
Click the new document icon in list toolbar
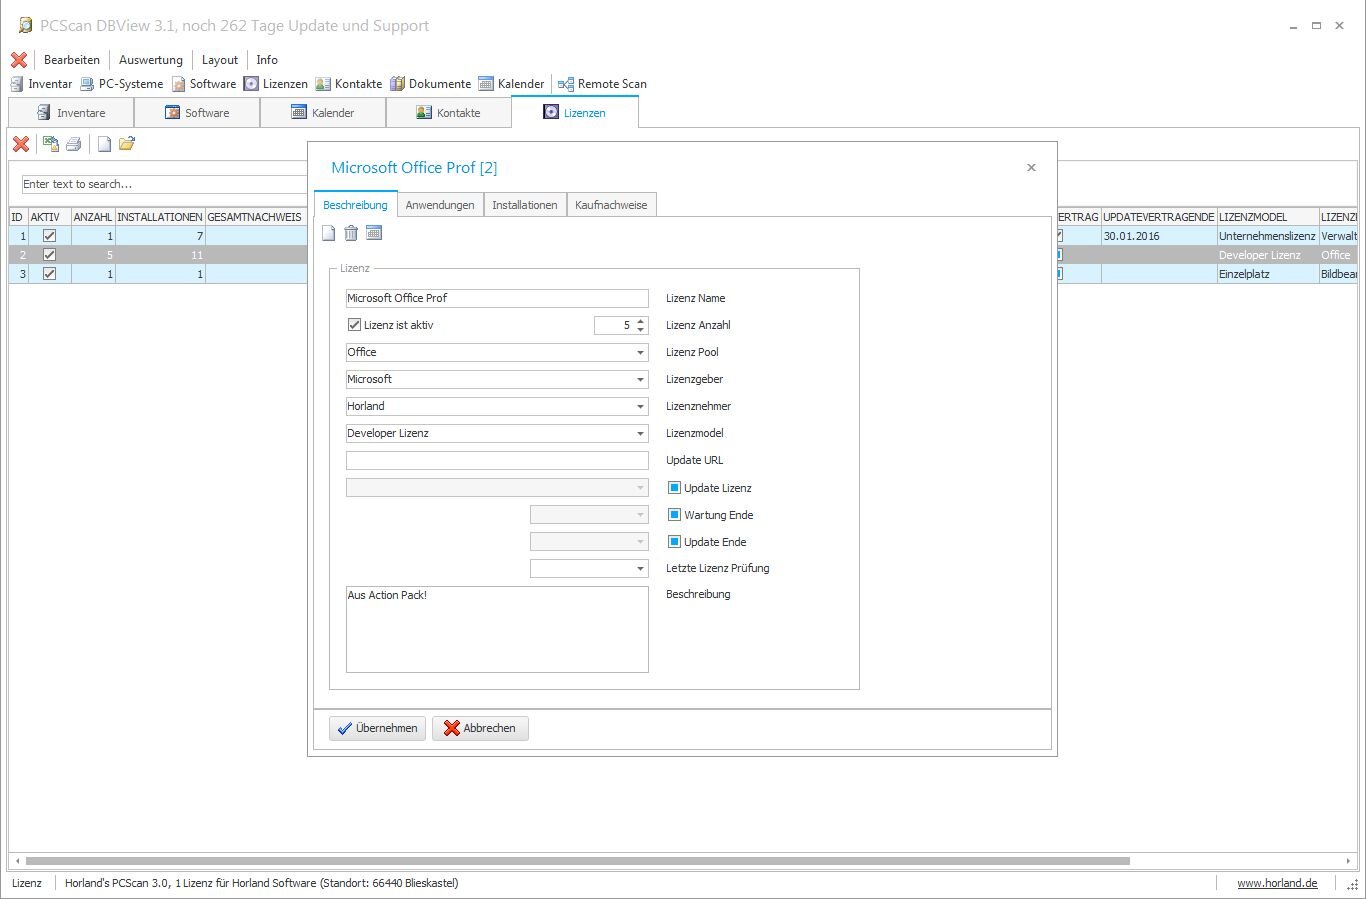(104, 144)
